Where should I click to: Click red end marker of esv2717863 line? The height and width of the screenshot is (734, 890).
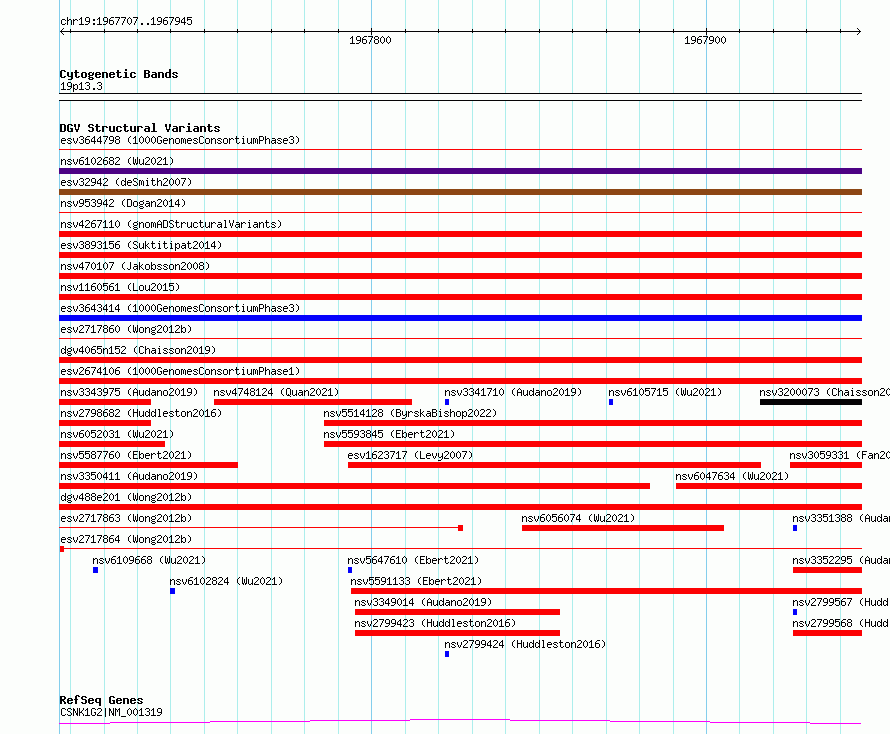460,528
